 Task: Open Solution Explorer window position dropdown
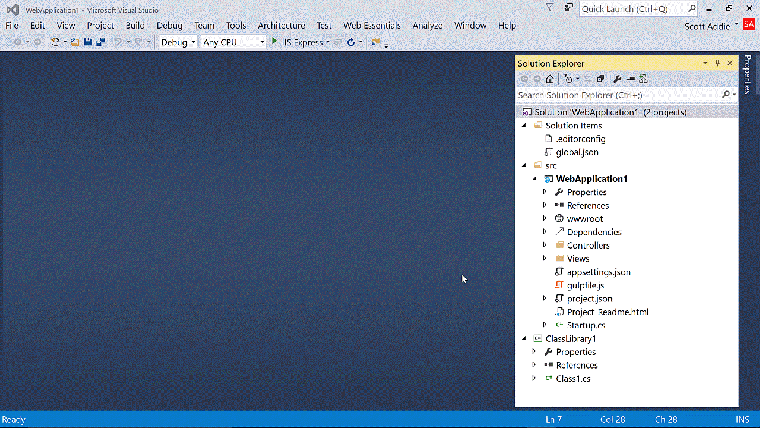705,63
